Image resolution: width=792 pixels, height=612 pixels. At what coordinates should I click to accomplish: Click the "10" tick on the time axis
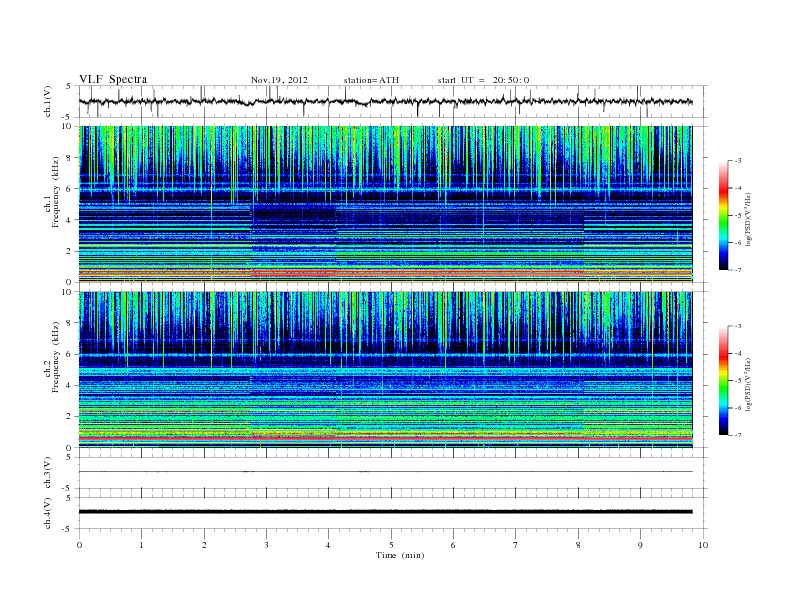point(703,545)
